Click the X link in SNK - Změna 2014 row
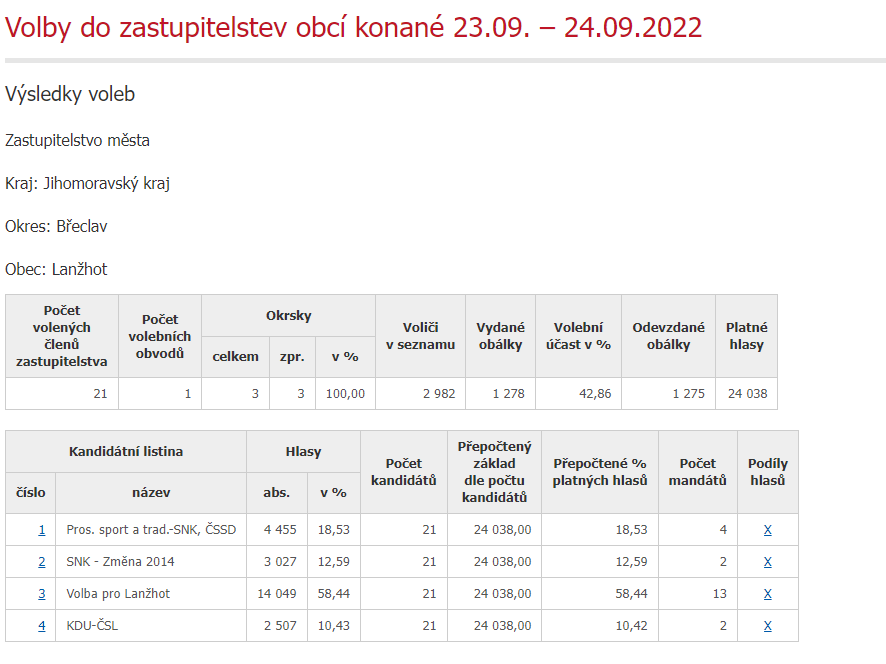886x664 pixels. tap(767, 562)
